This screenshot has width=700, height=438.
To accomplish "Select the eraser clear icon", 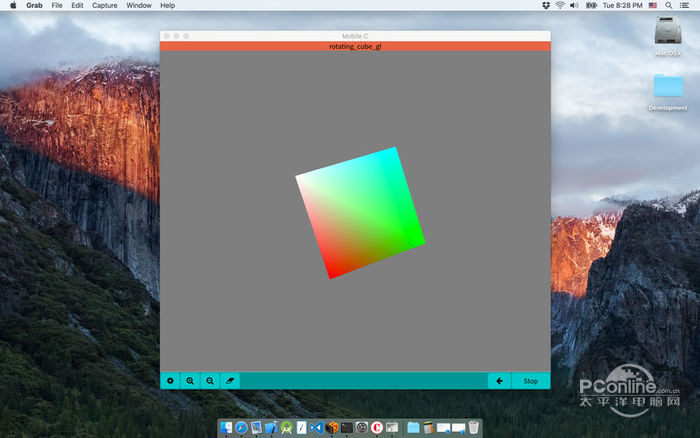I will 230,381.
